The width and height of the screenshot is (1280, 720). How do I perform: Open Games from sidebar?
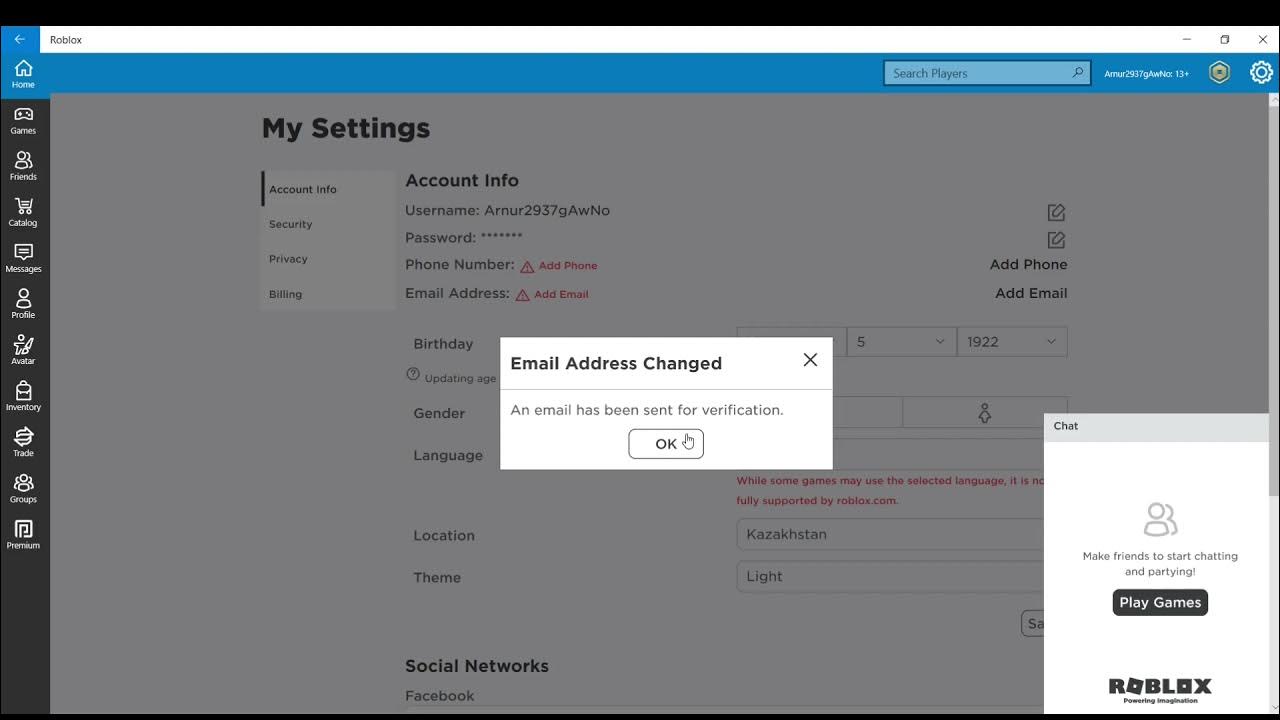(x=23, y=120)
